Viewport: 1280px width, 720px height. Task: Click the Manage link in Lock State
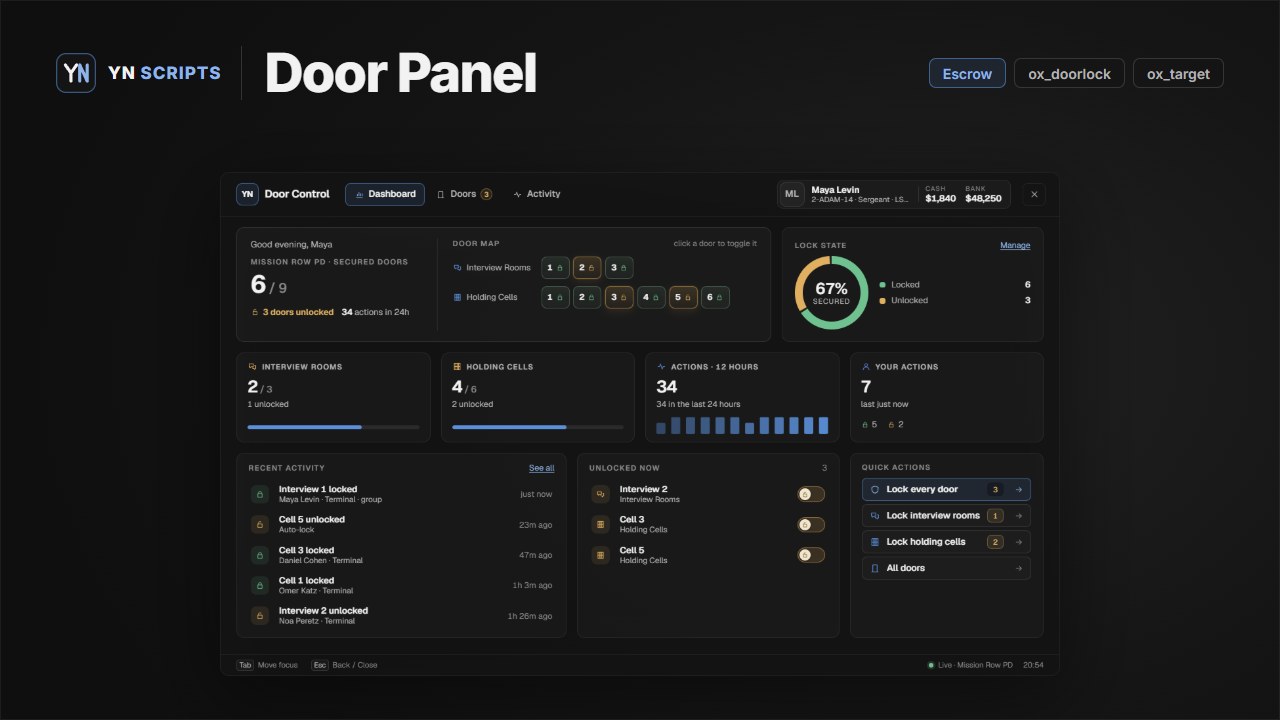pos(1015,245)
